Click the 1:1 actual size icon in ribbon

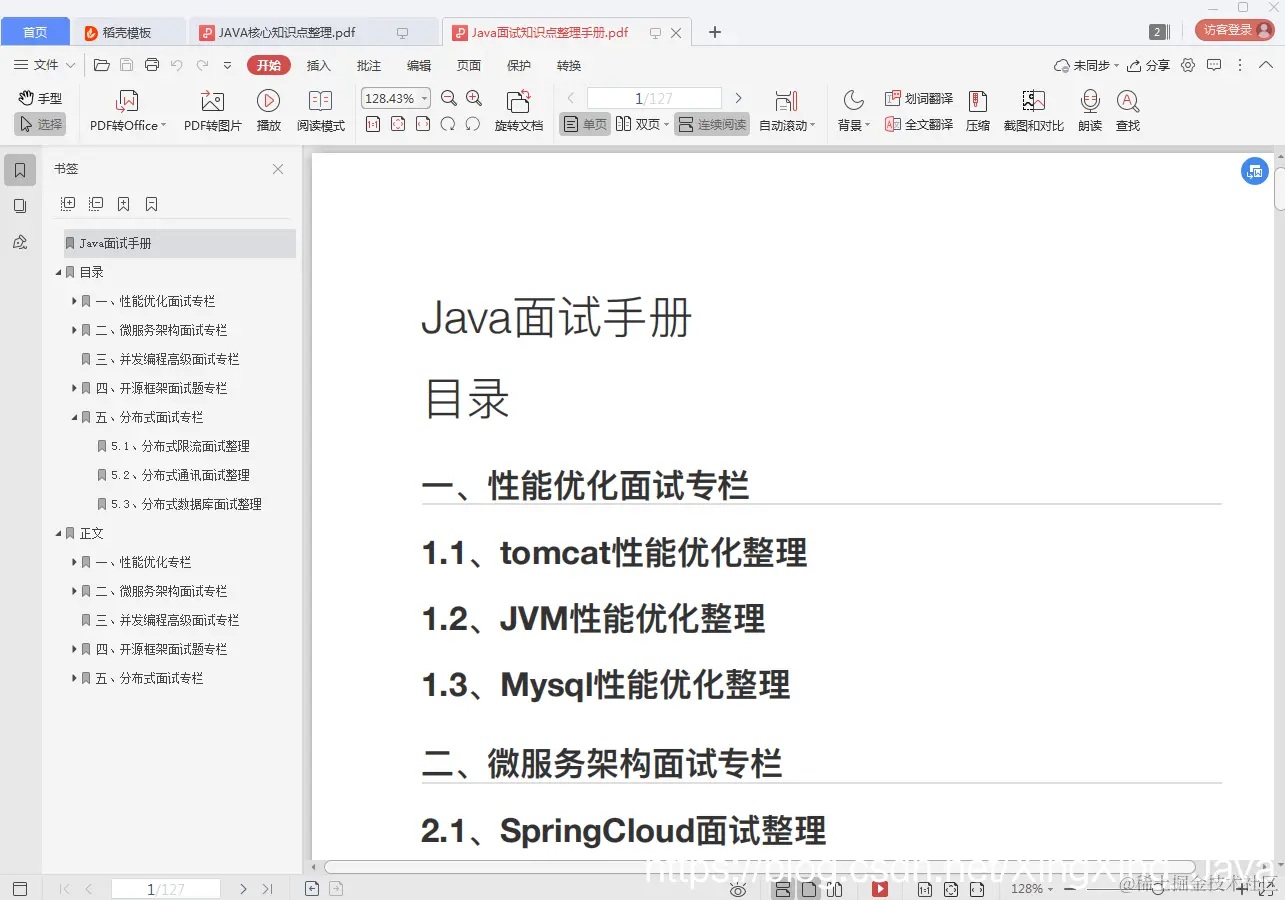tap(373, 125)
